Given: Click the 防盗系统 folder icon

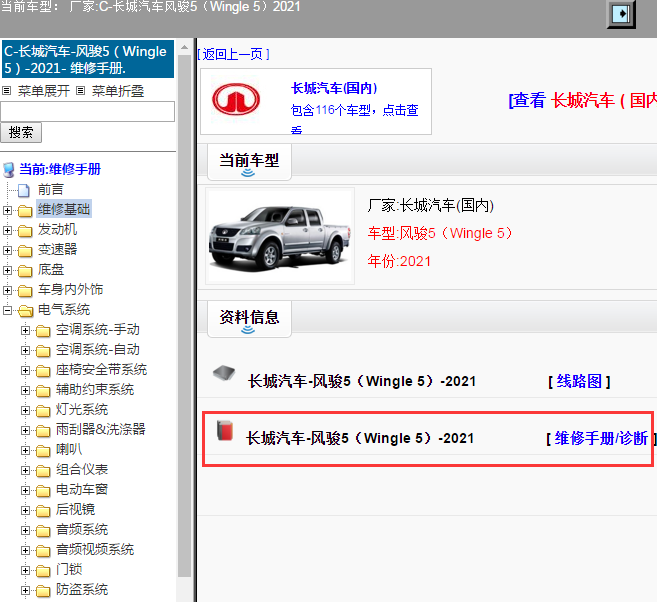Looking at the screenshot, I should pos(43,591).
